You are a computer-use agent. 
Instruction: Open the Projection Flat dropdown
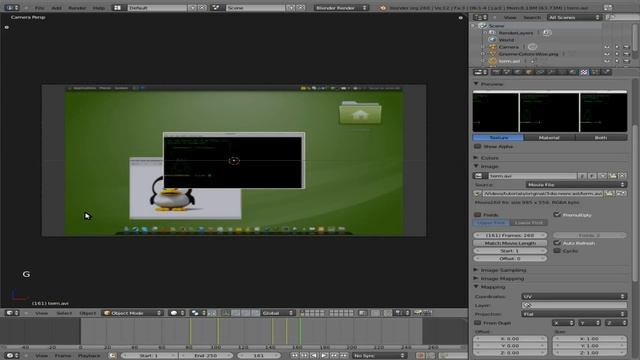tap(574, 314)
